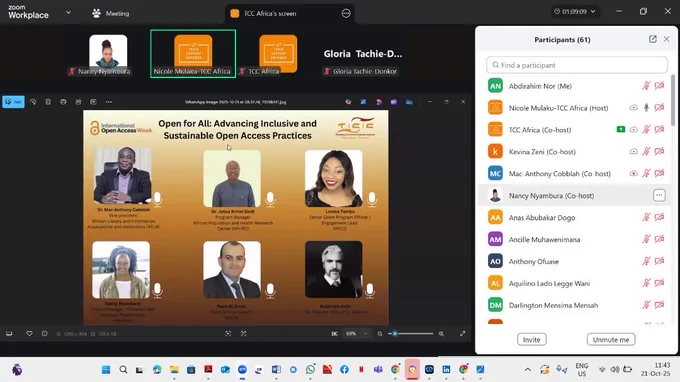Open the Zoom Workplace dropdown arrow
The width and height of the screenshot is (680, 382).
[x=68, y=13]
